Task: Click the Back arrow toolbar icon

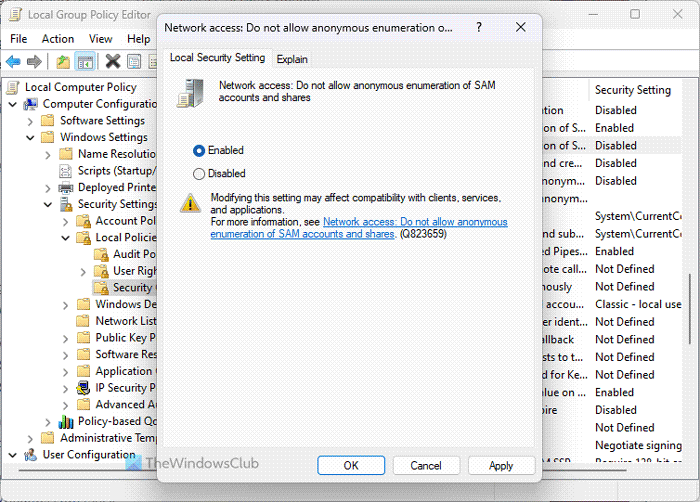Action: 13,61
